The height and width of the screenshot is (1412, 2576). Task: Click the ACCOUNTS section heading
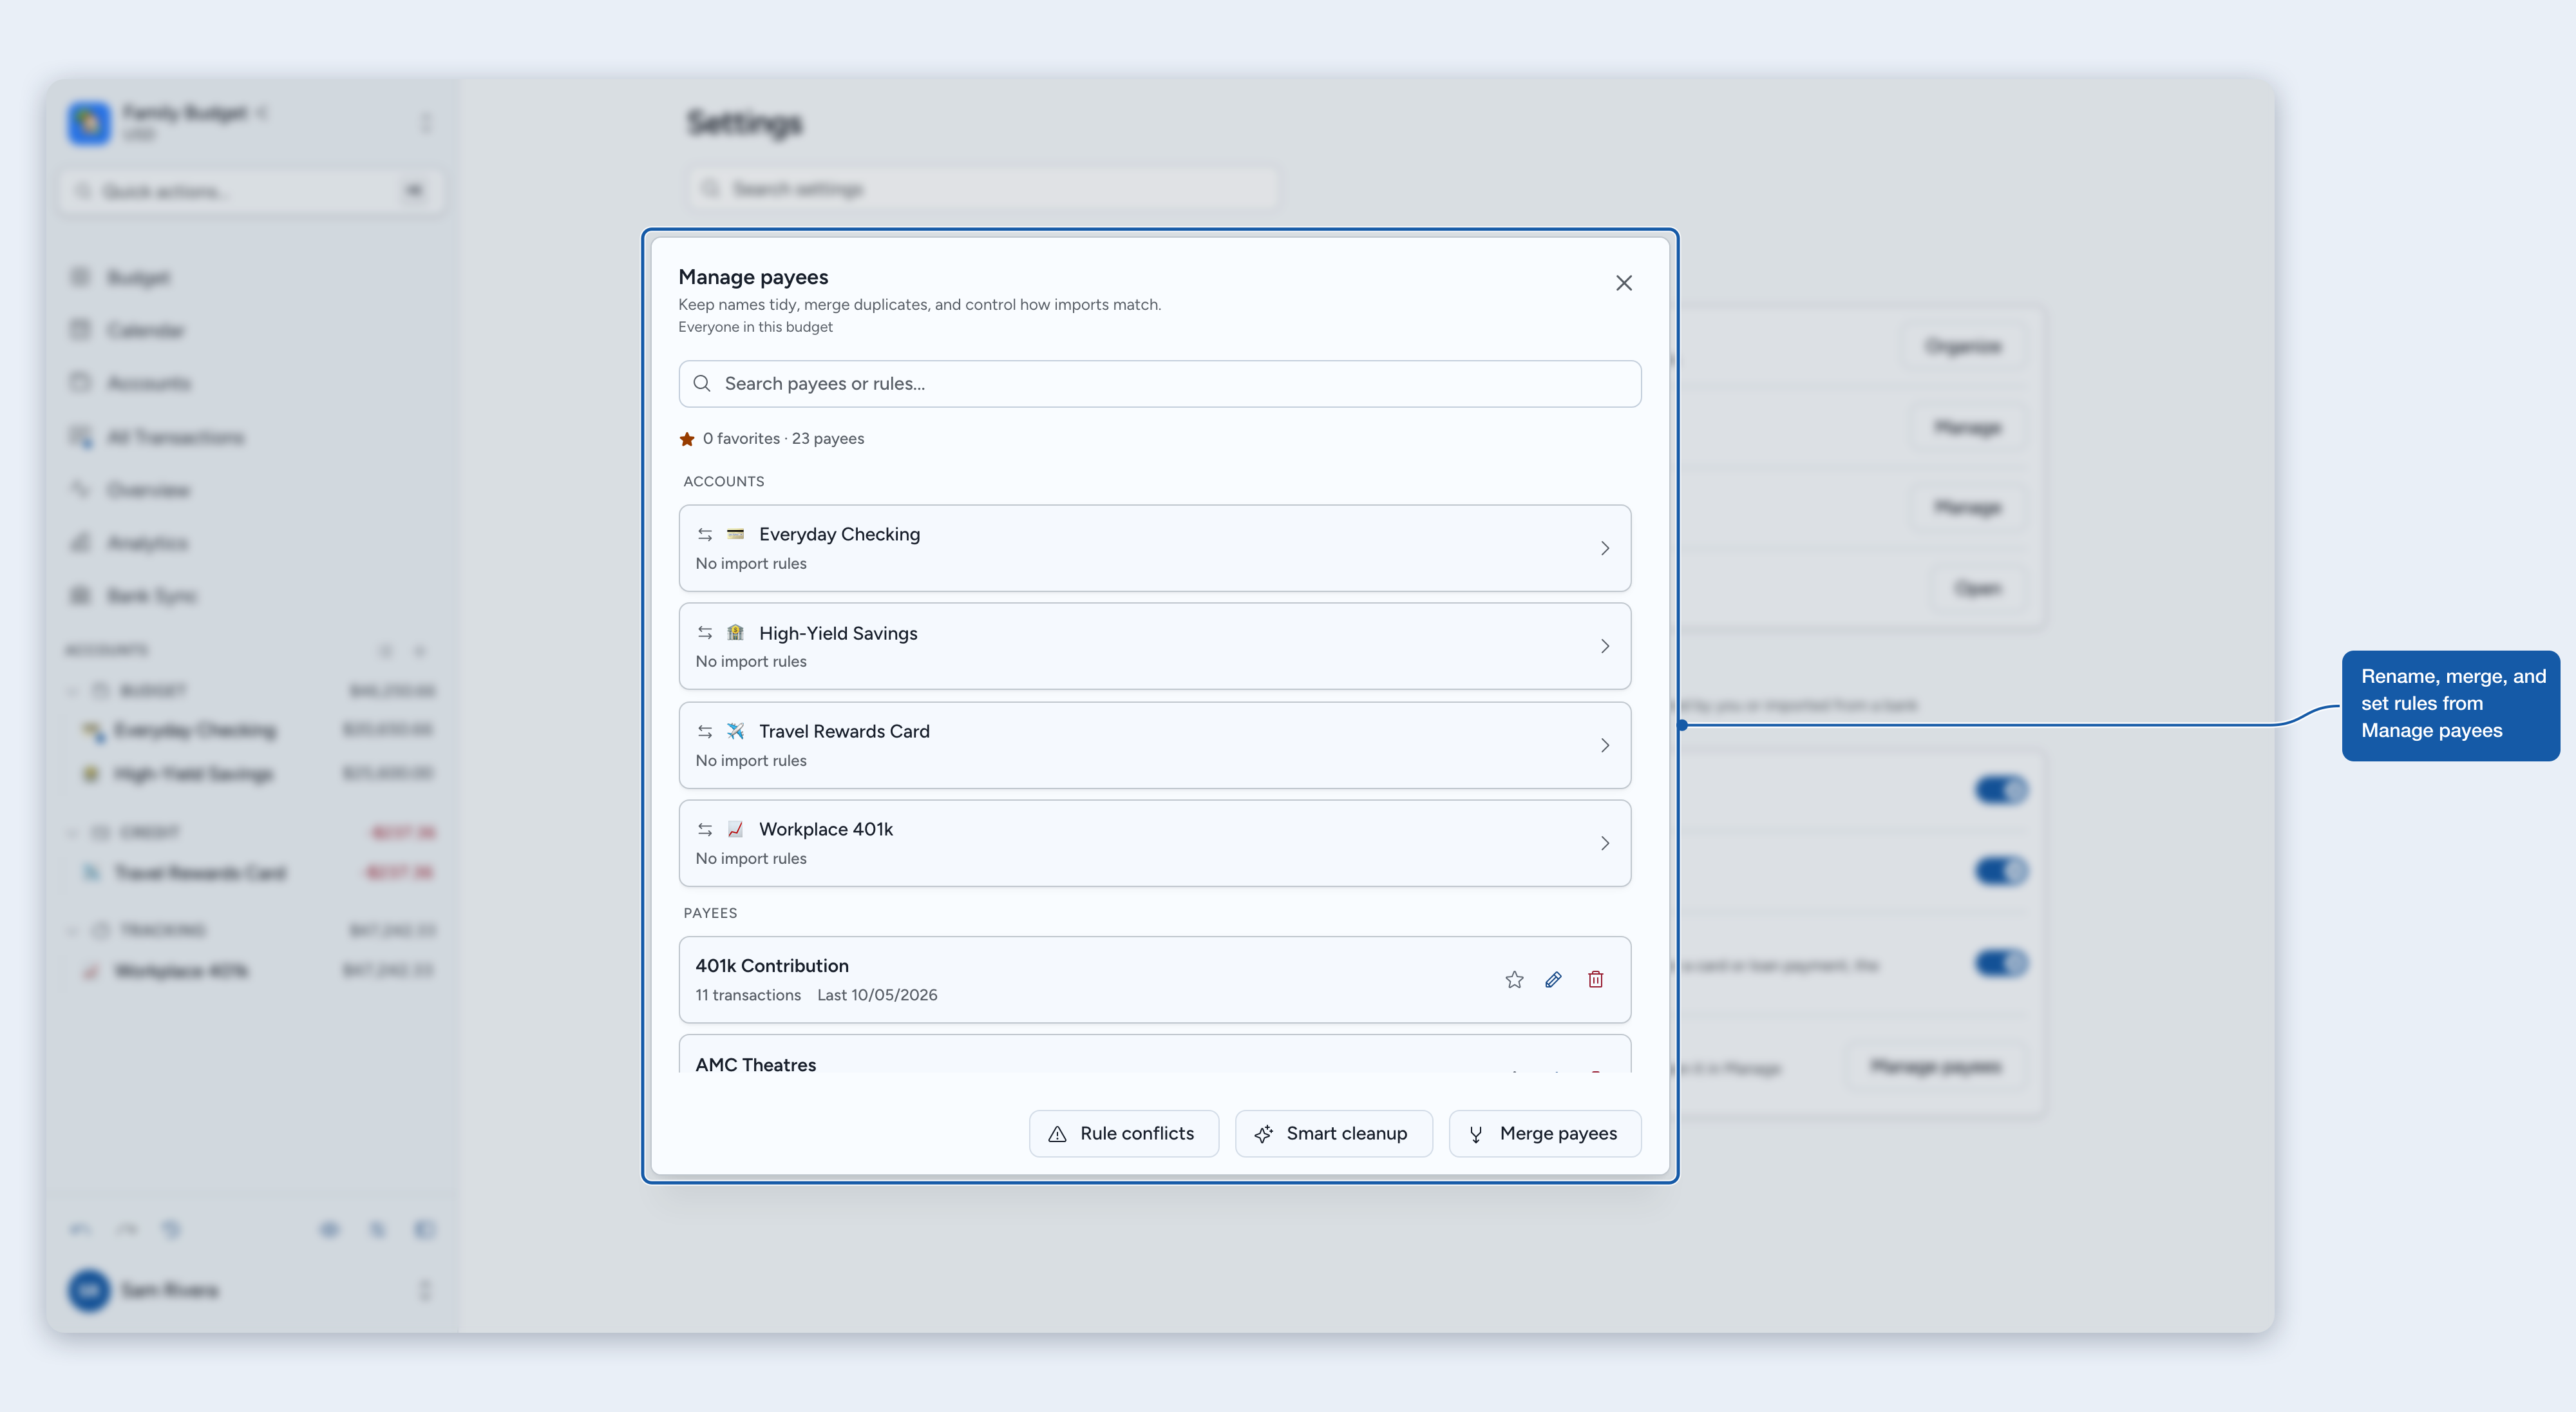tap(724, 482)
